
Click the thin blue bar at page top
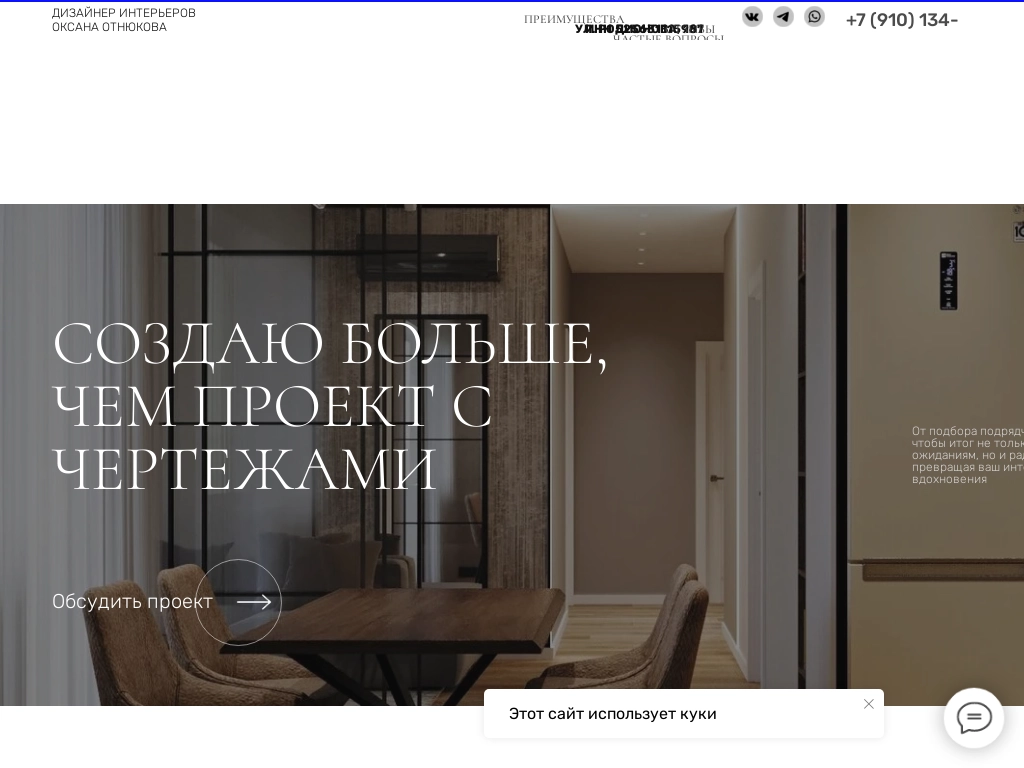click(512, 2)
